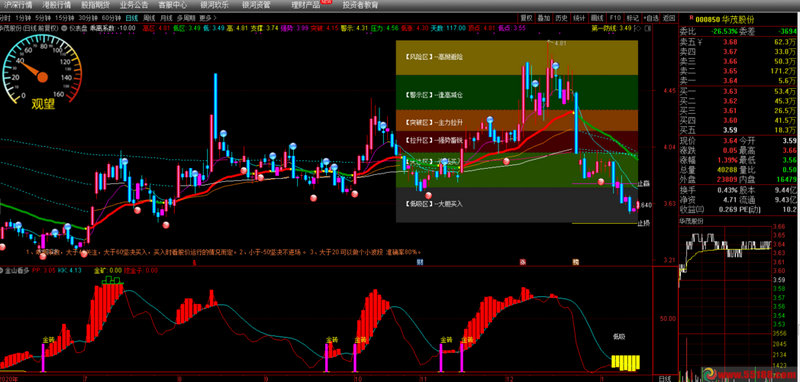The image size is (800, 382).
Task: Open the 投资者教育 menu
Action: tap(361, 5)
